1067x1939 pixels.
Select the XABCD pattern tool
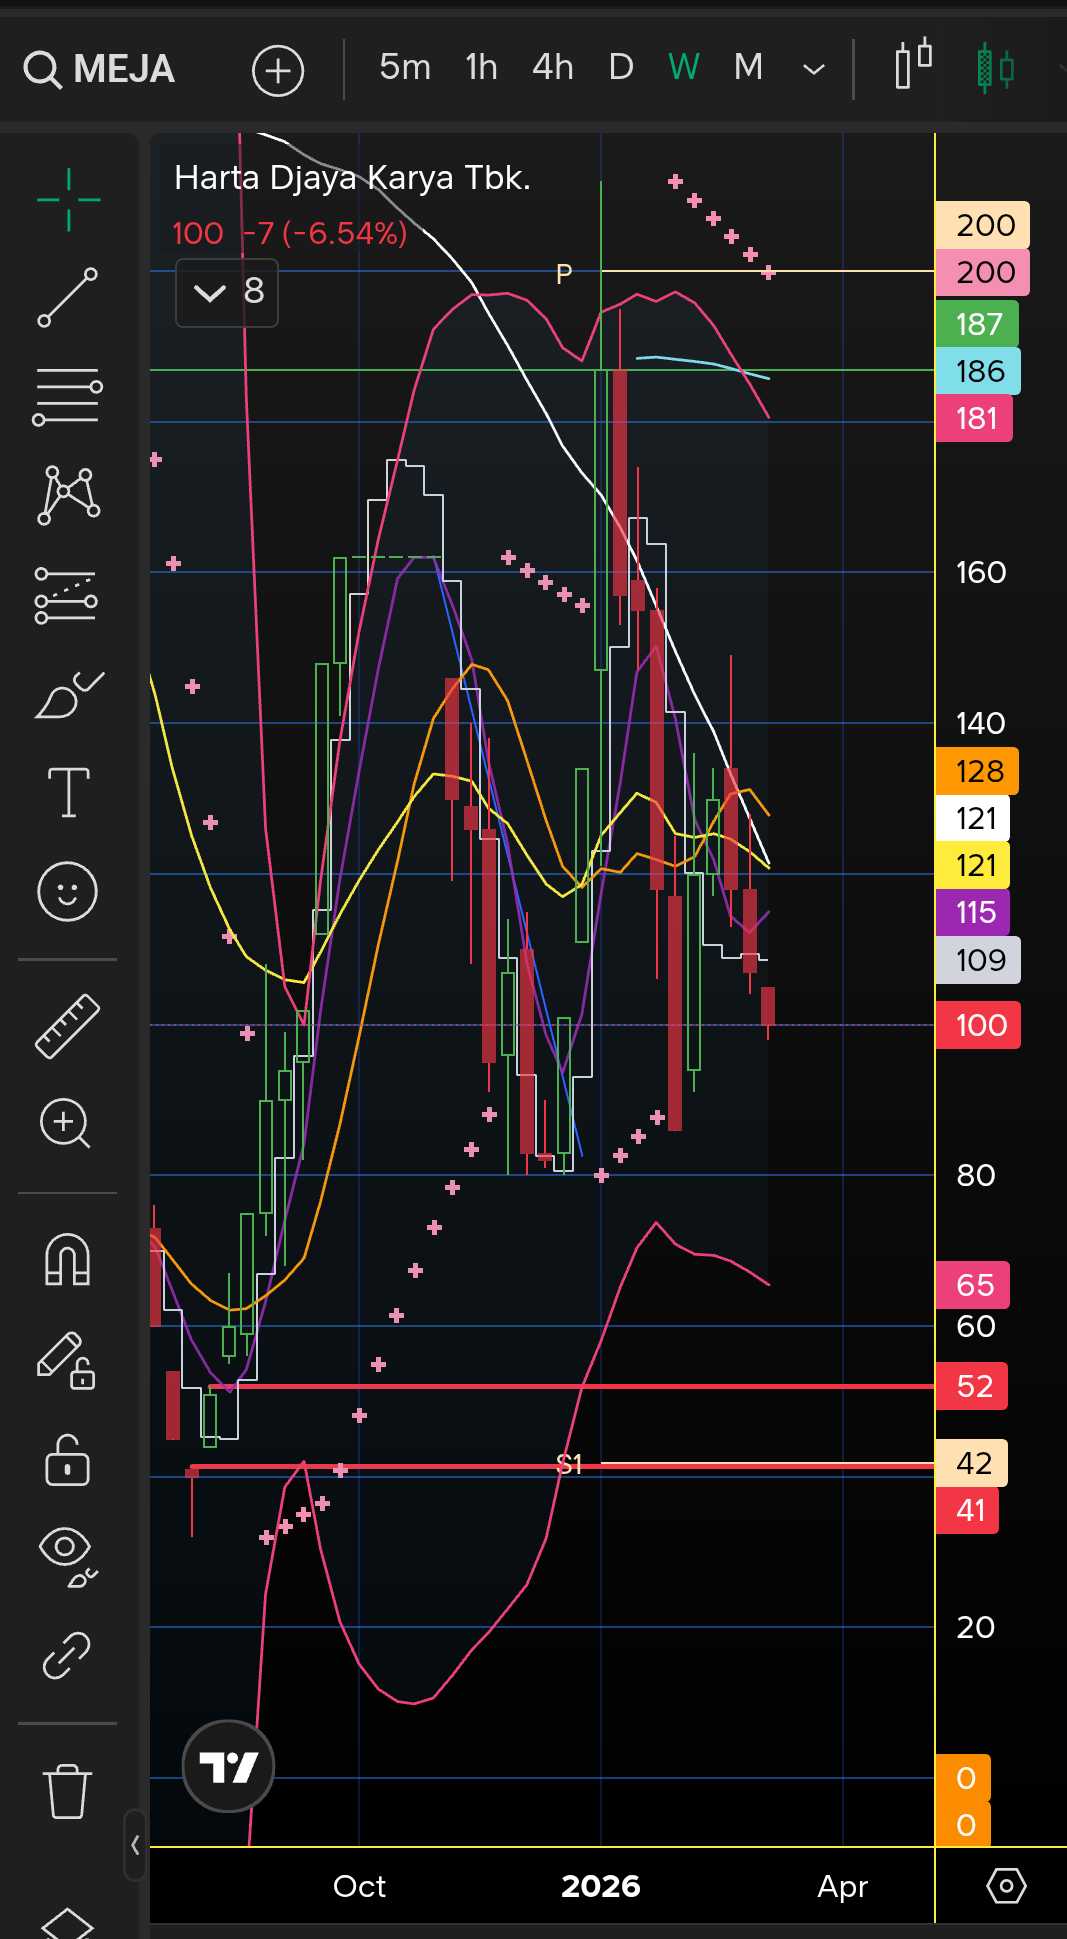[68, 495]
